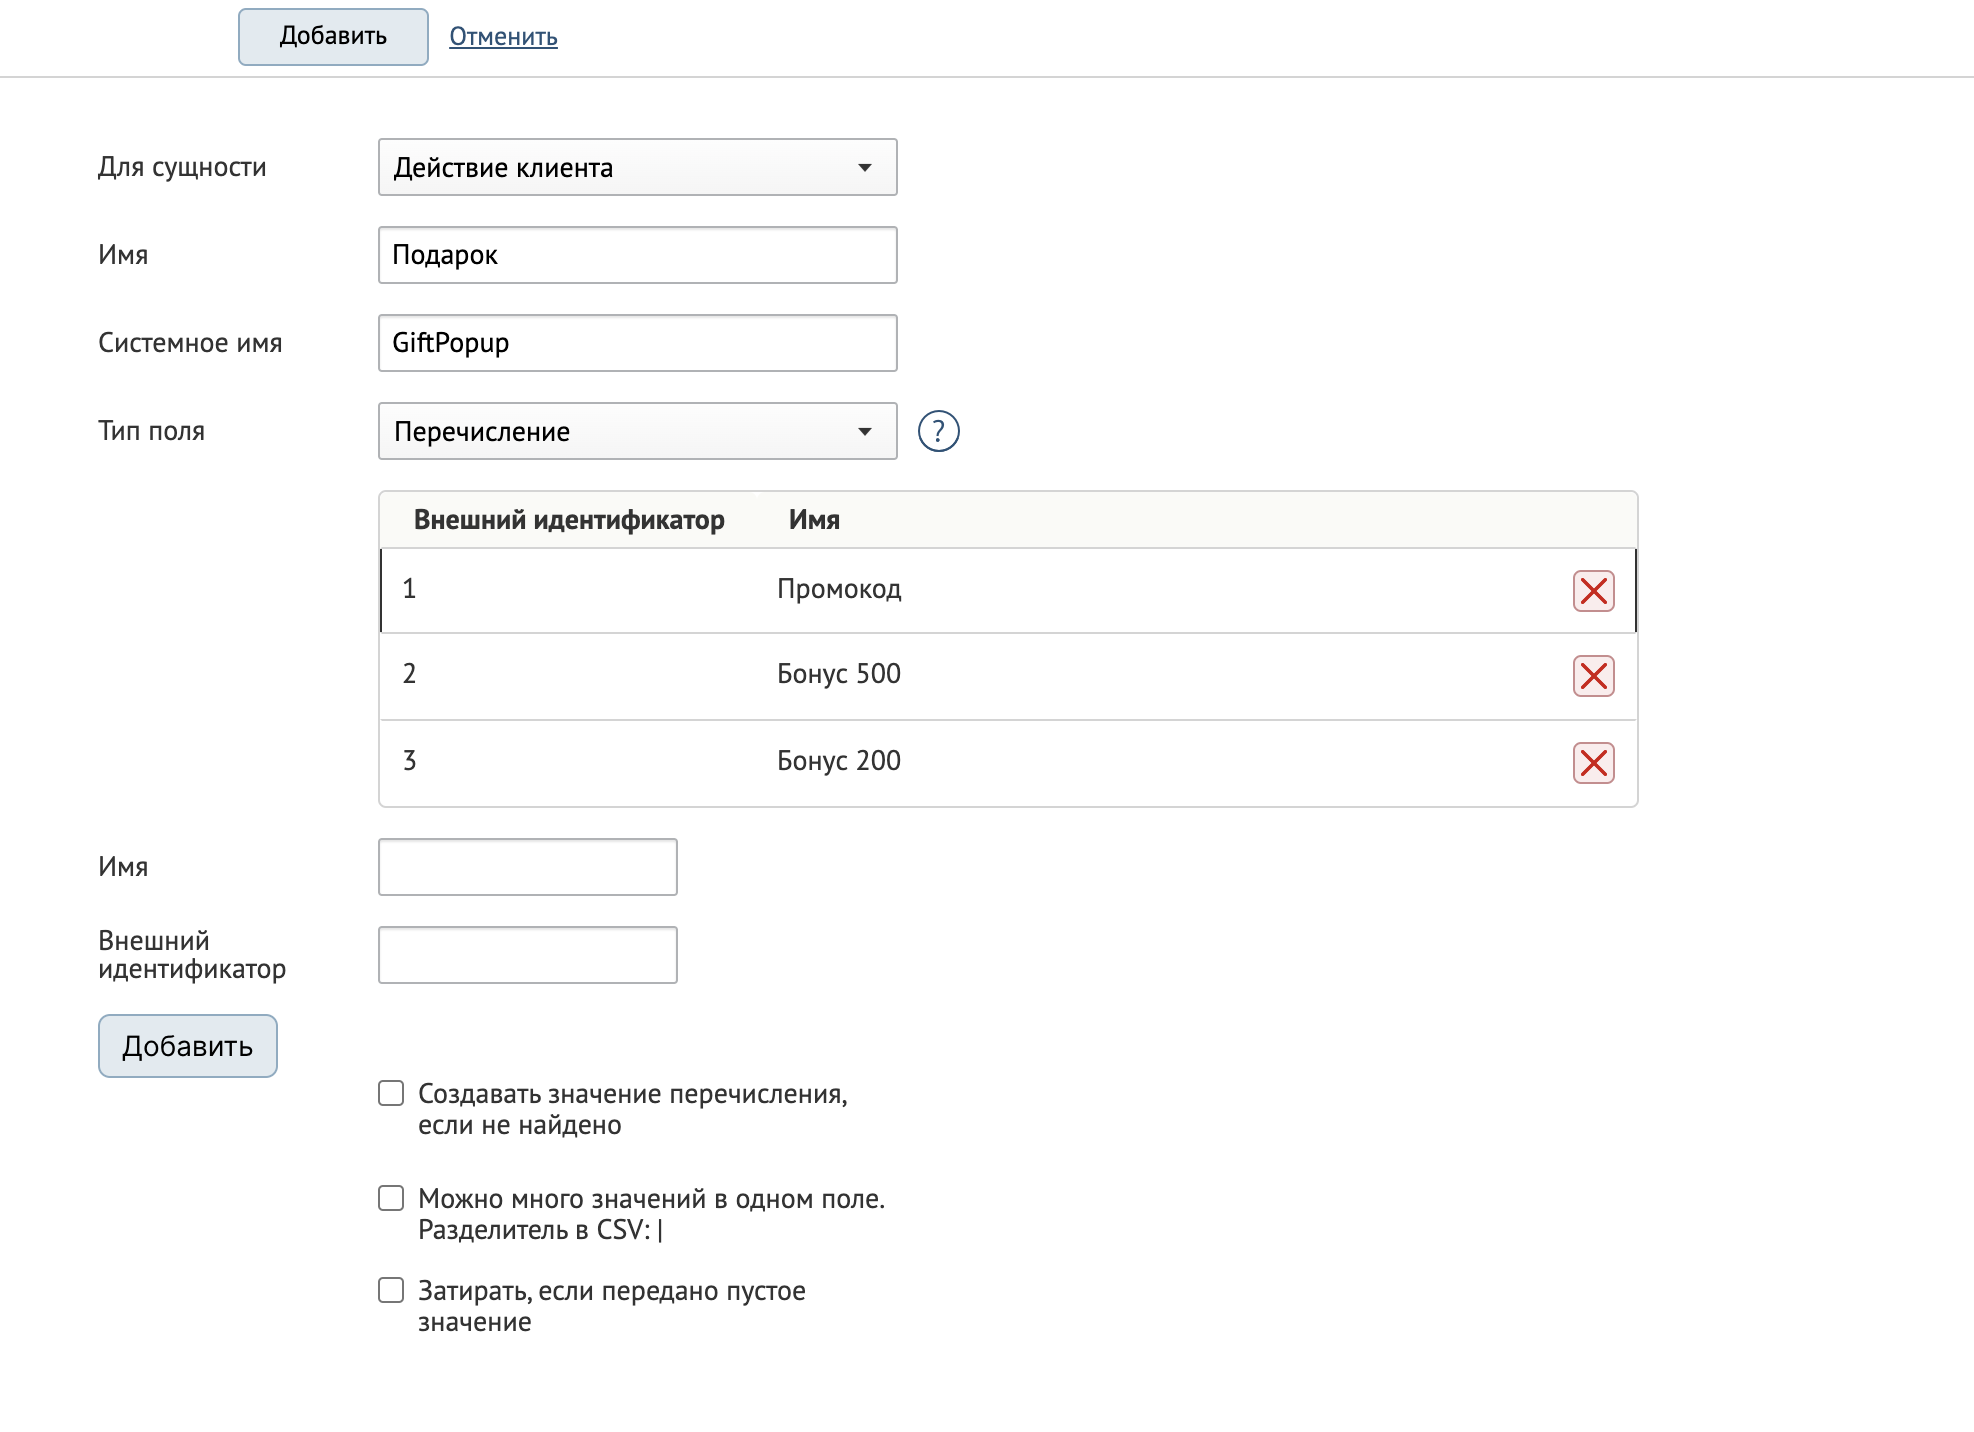Focus the Имя field containing Подарок
The width and height of the screenshot is (1974, 1432).
(637, 255)
